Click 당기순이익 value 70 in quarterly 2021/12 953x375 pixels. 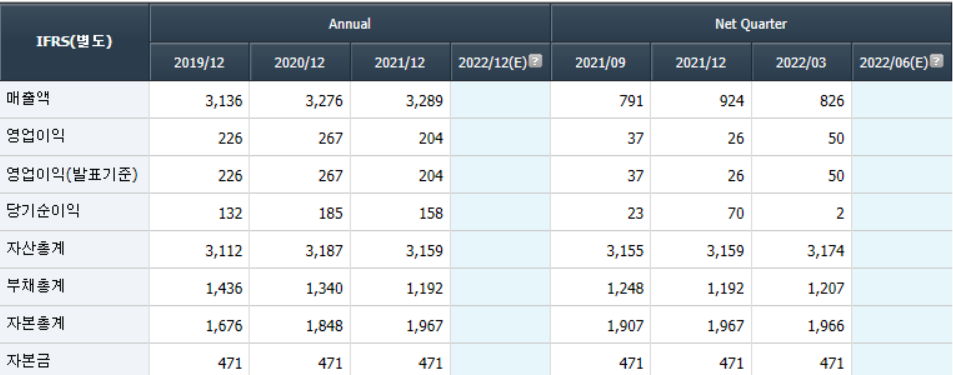click(735, 214)
